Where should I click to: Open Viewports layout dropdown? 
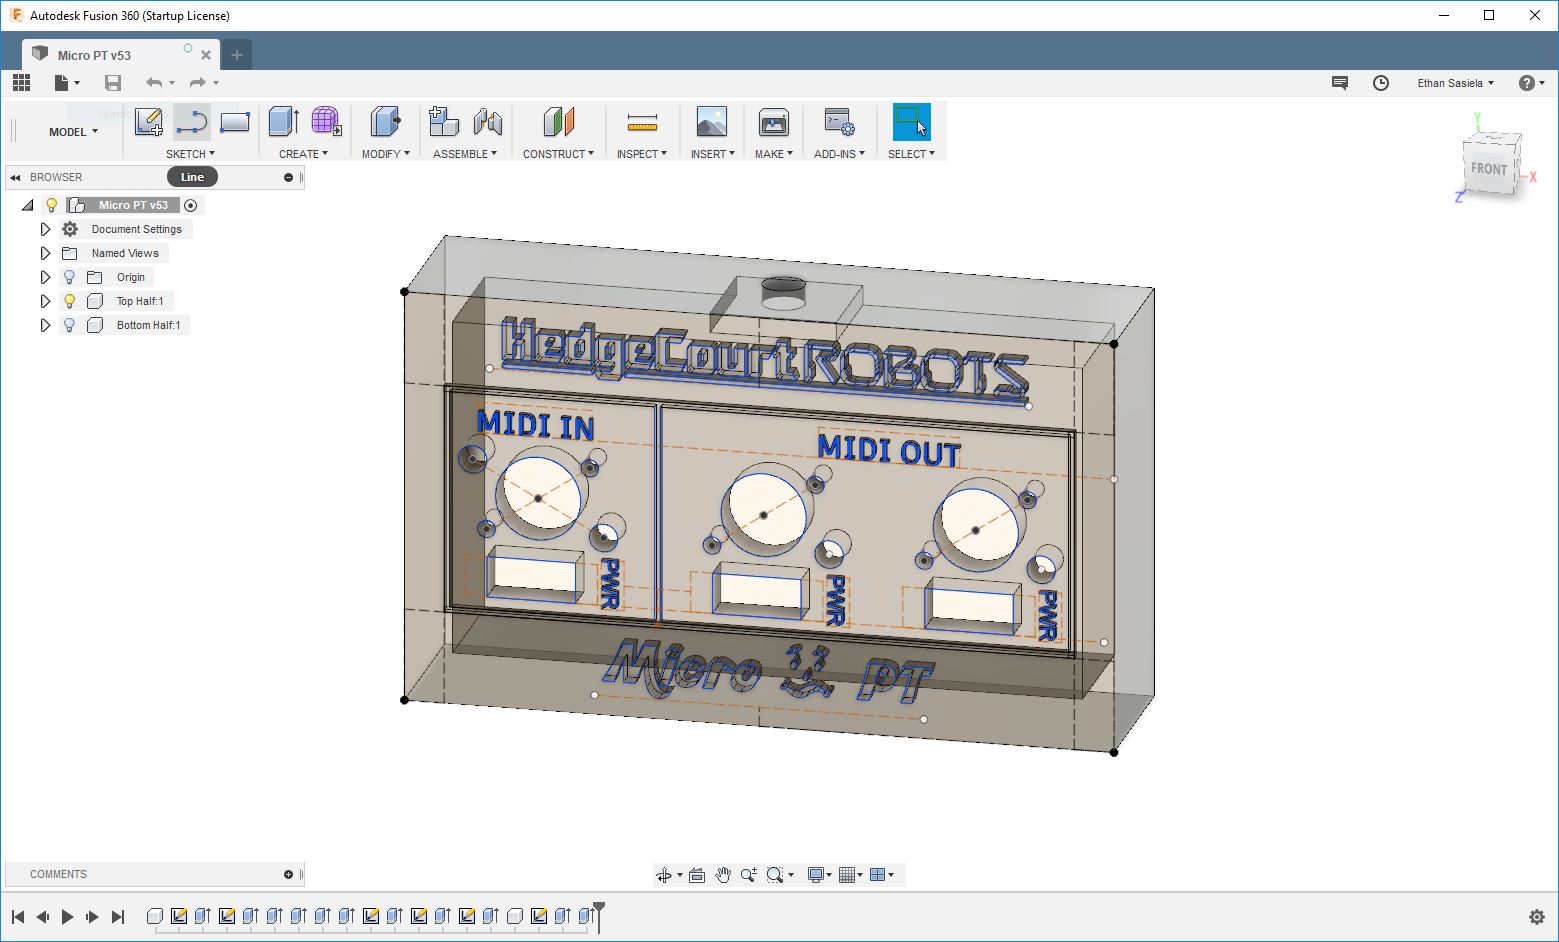coord(882,875)
